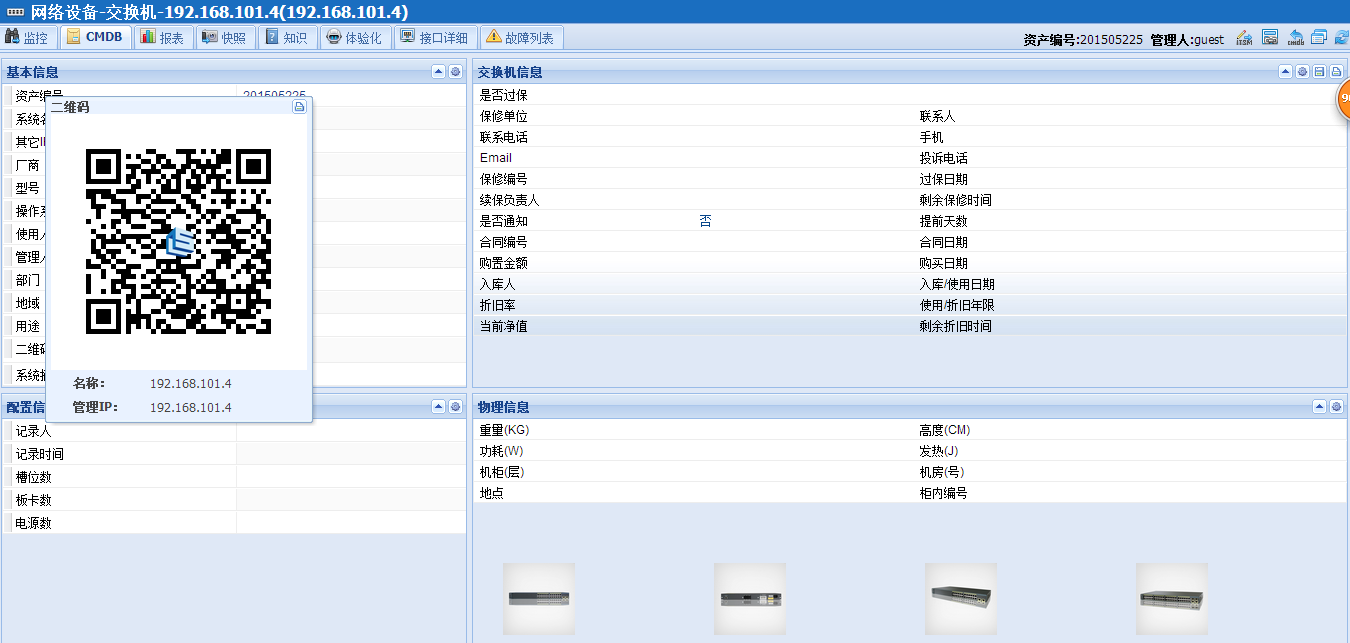Image resolution: width=1350 pixels, height=643 pixels.
Task: Click the 重量(KG) field label
Action: (x=504, y=430)
